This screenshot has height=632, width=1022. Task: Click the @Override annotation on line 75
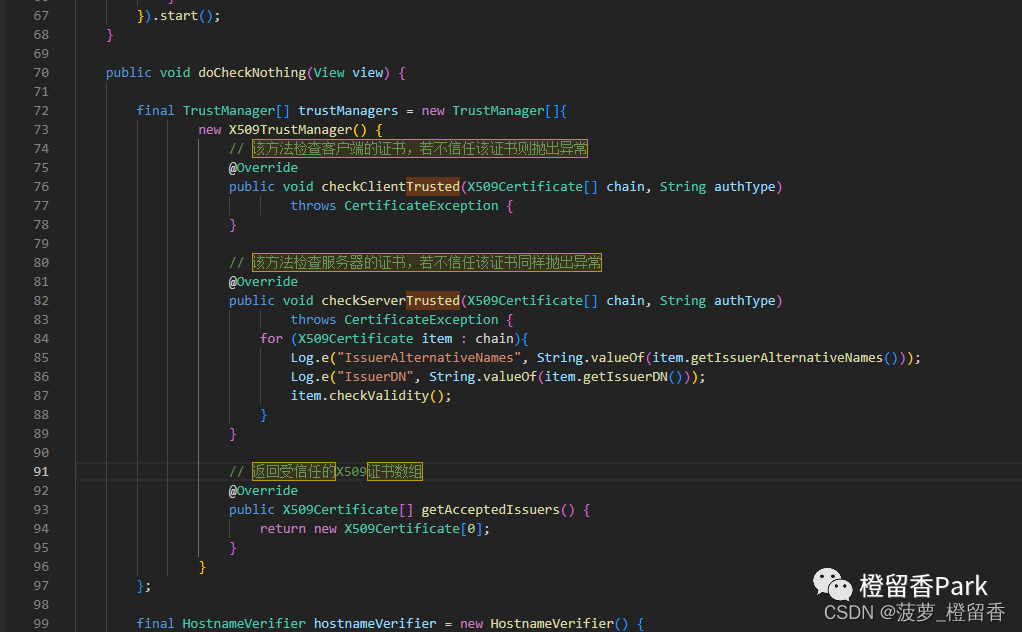[x=263, y=168]
